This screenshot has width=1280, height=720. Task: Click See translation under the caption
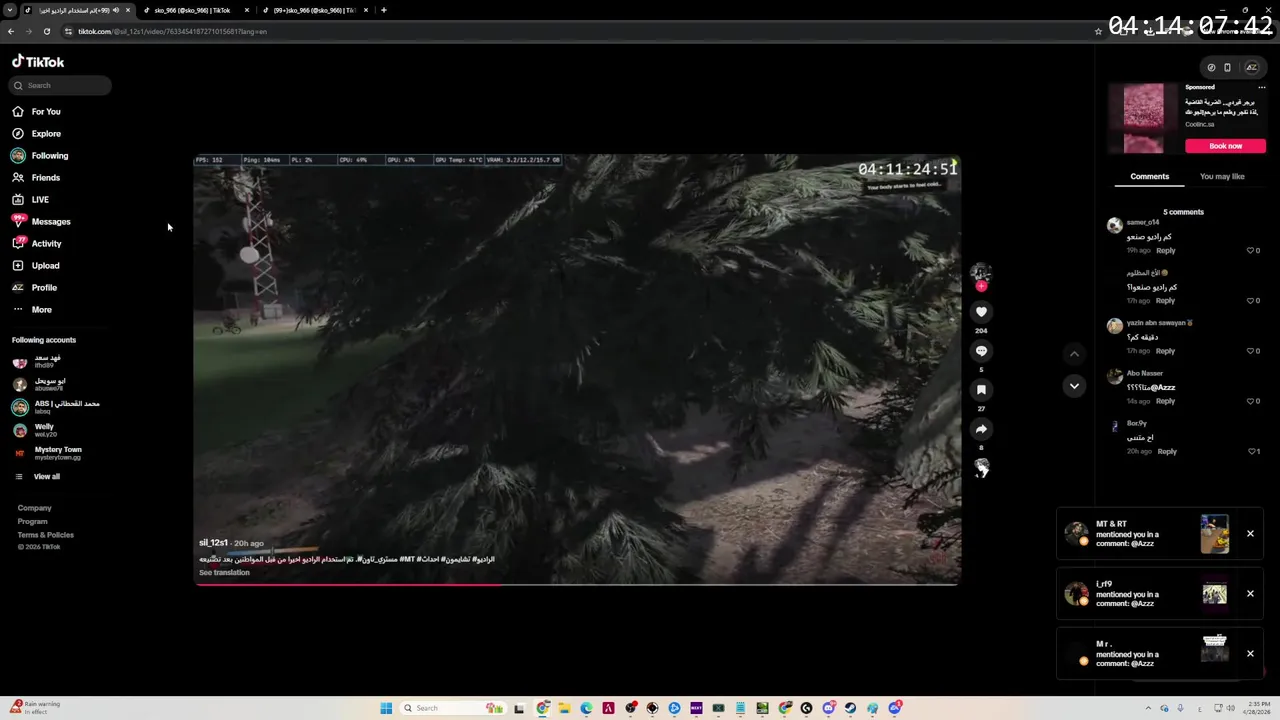pos(224,573)
